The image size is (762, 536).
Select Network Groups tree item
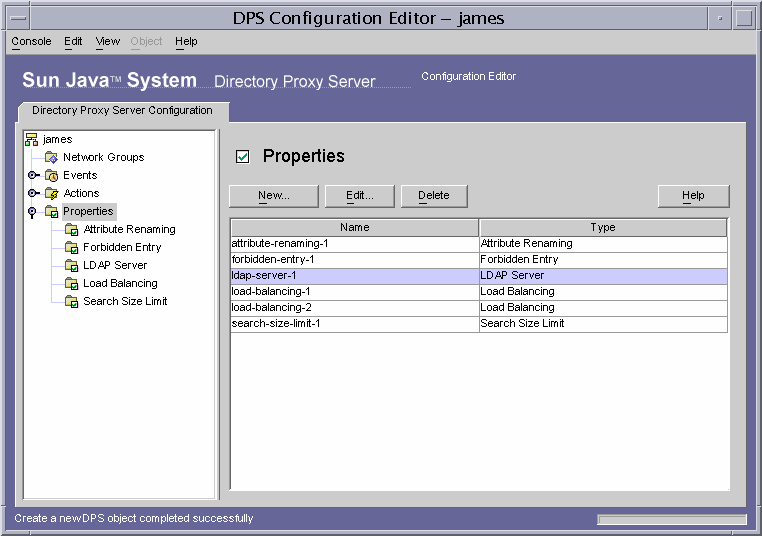104,157
